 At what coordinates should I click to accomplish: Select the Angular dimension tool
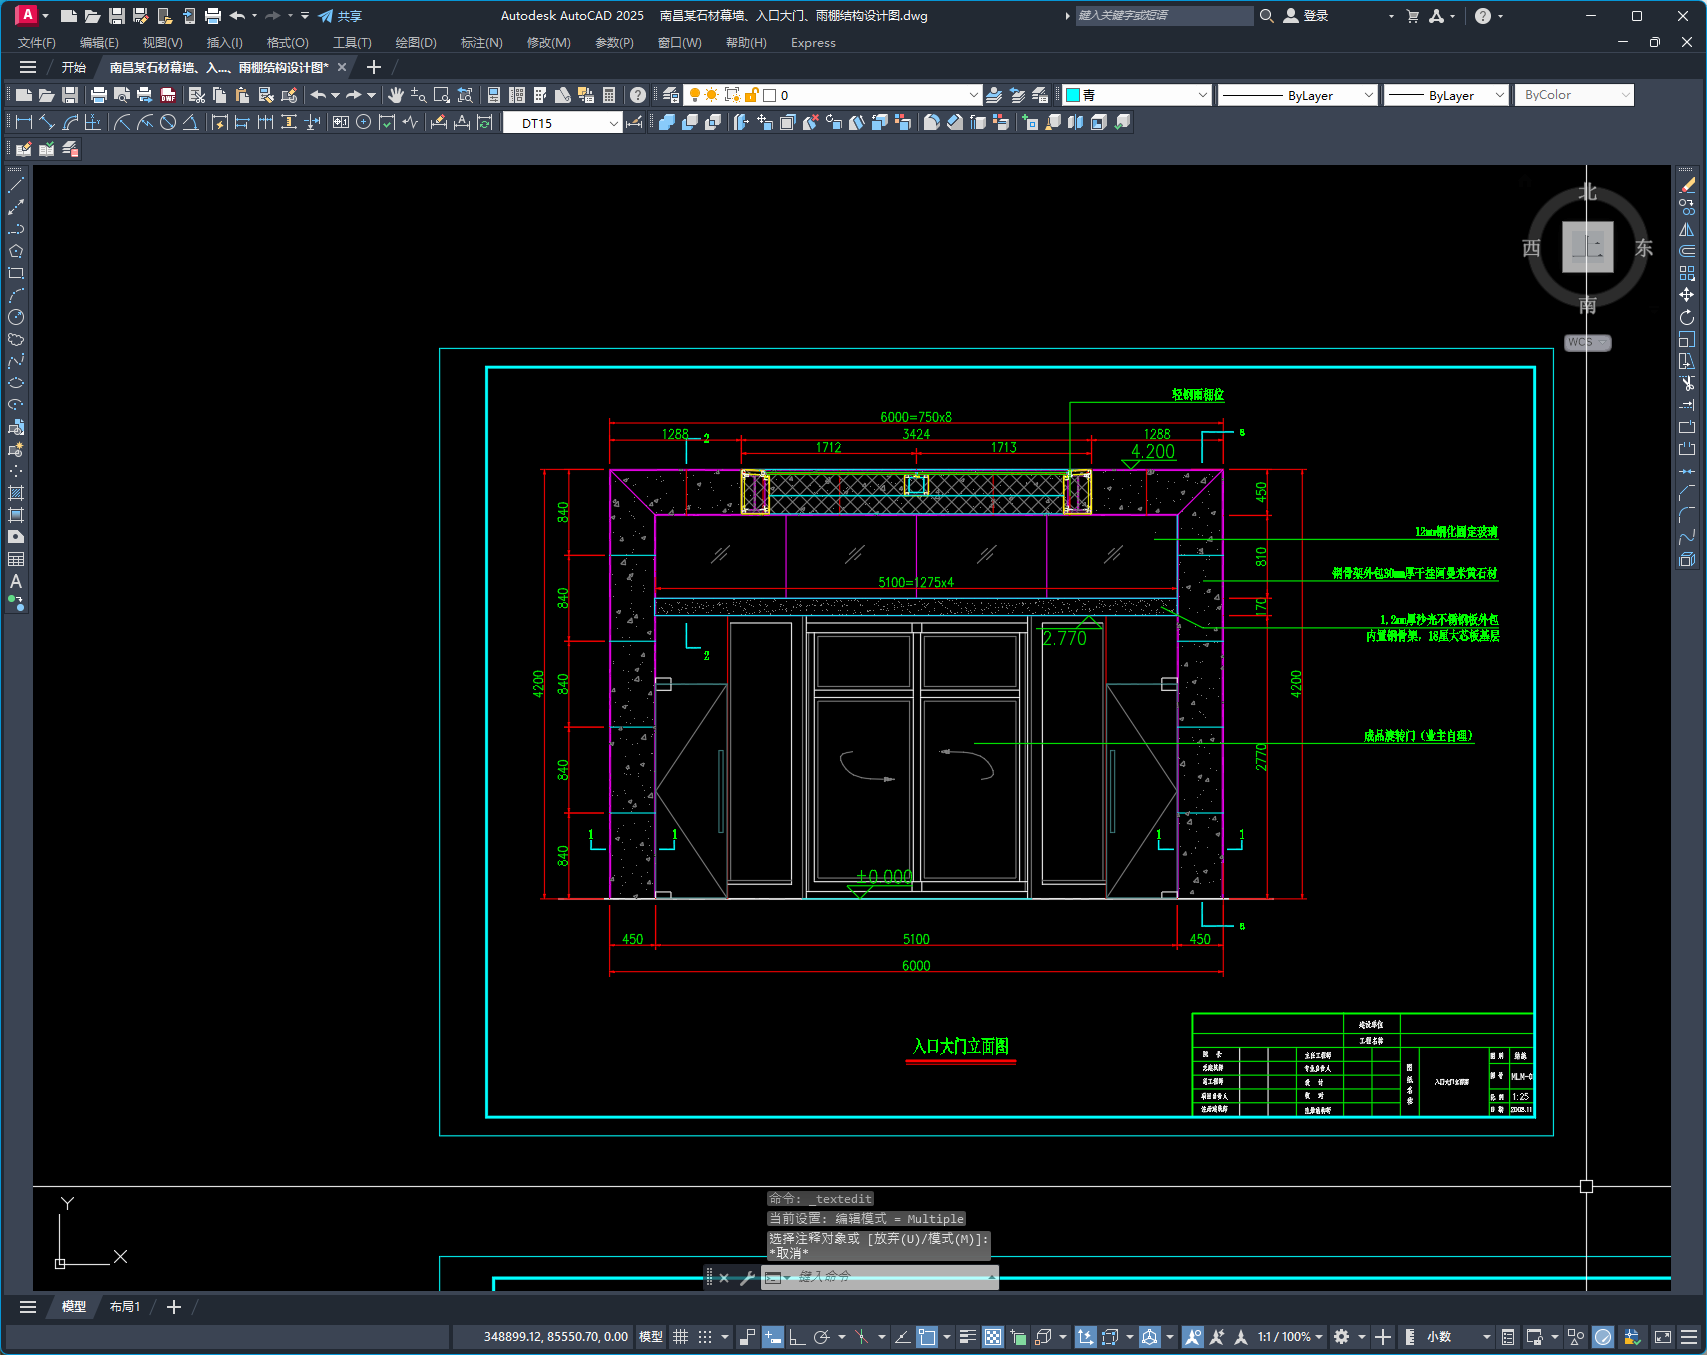coord(190,122)
